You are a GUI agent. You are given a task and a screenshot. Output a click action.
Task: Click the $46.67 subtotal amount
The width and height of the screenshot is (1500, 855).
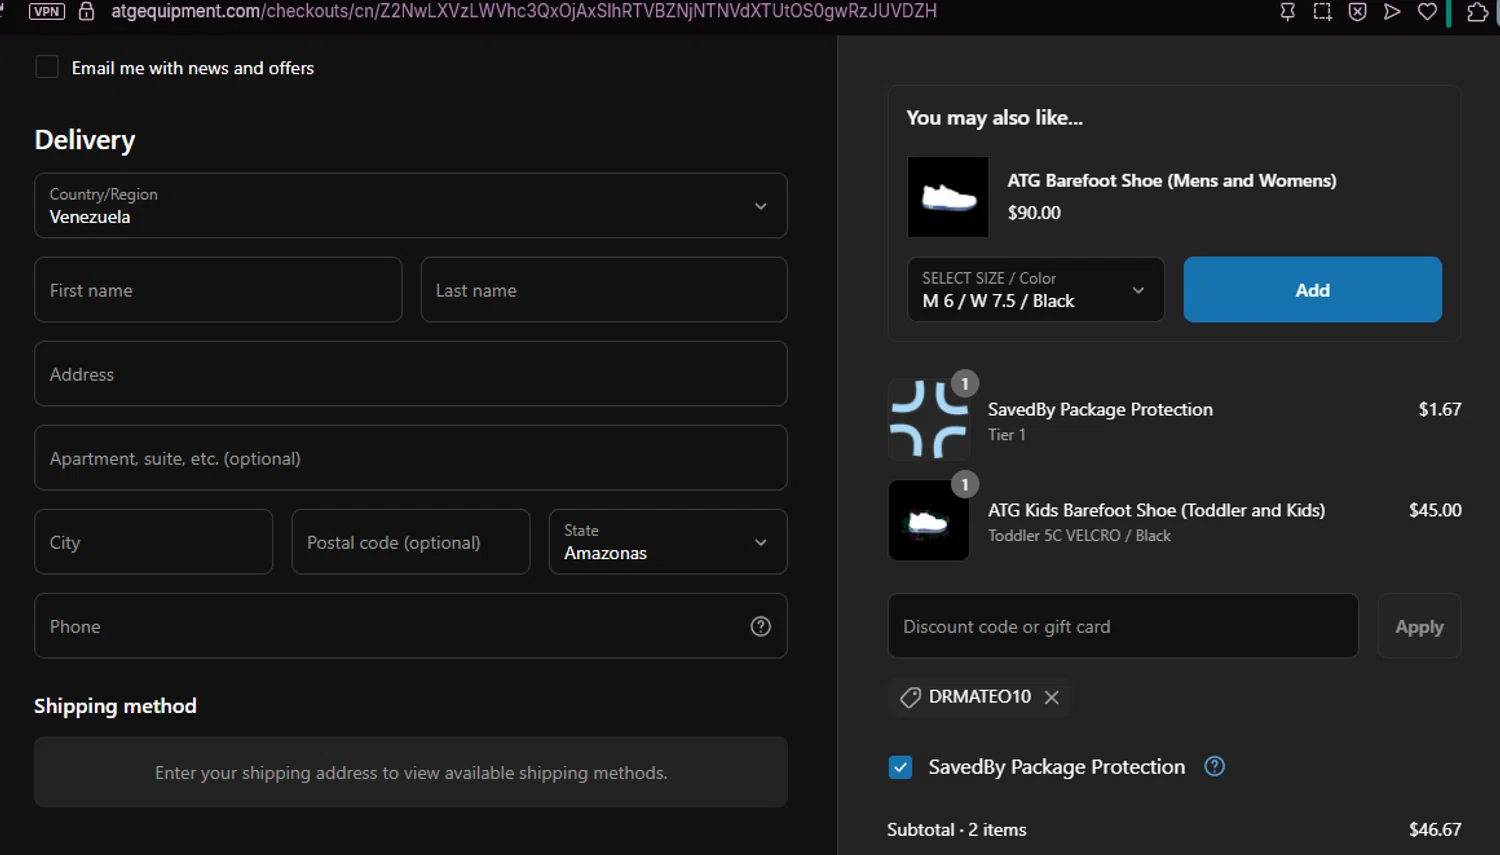pos(1435,829)
